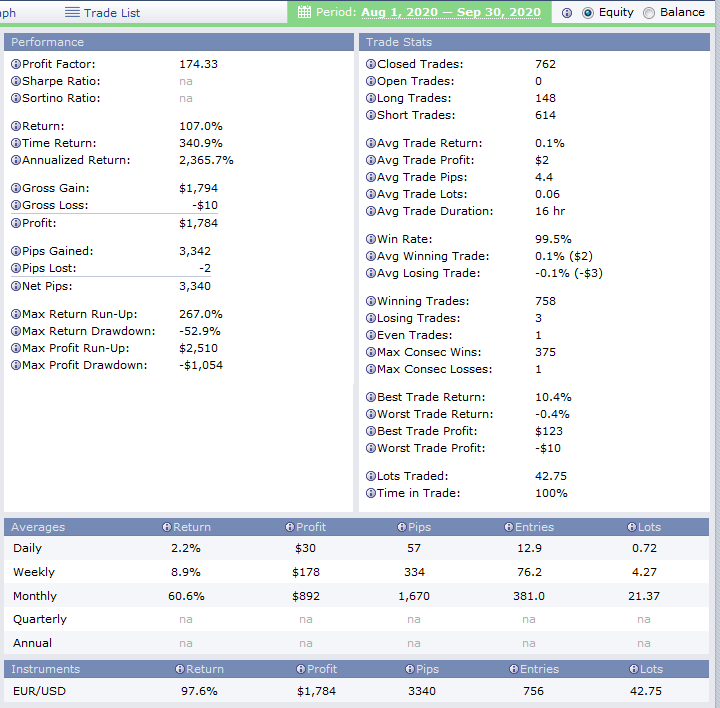Click info icon next to Lots Traded
The image size is (720, 708).
tap(371, 476)
